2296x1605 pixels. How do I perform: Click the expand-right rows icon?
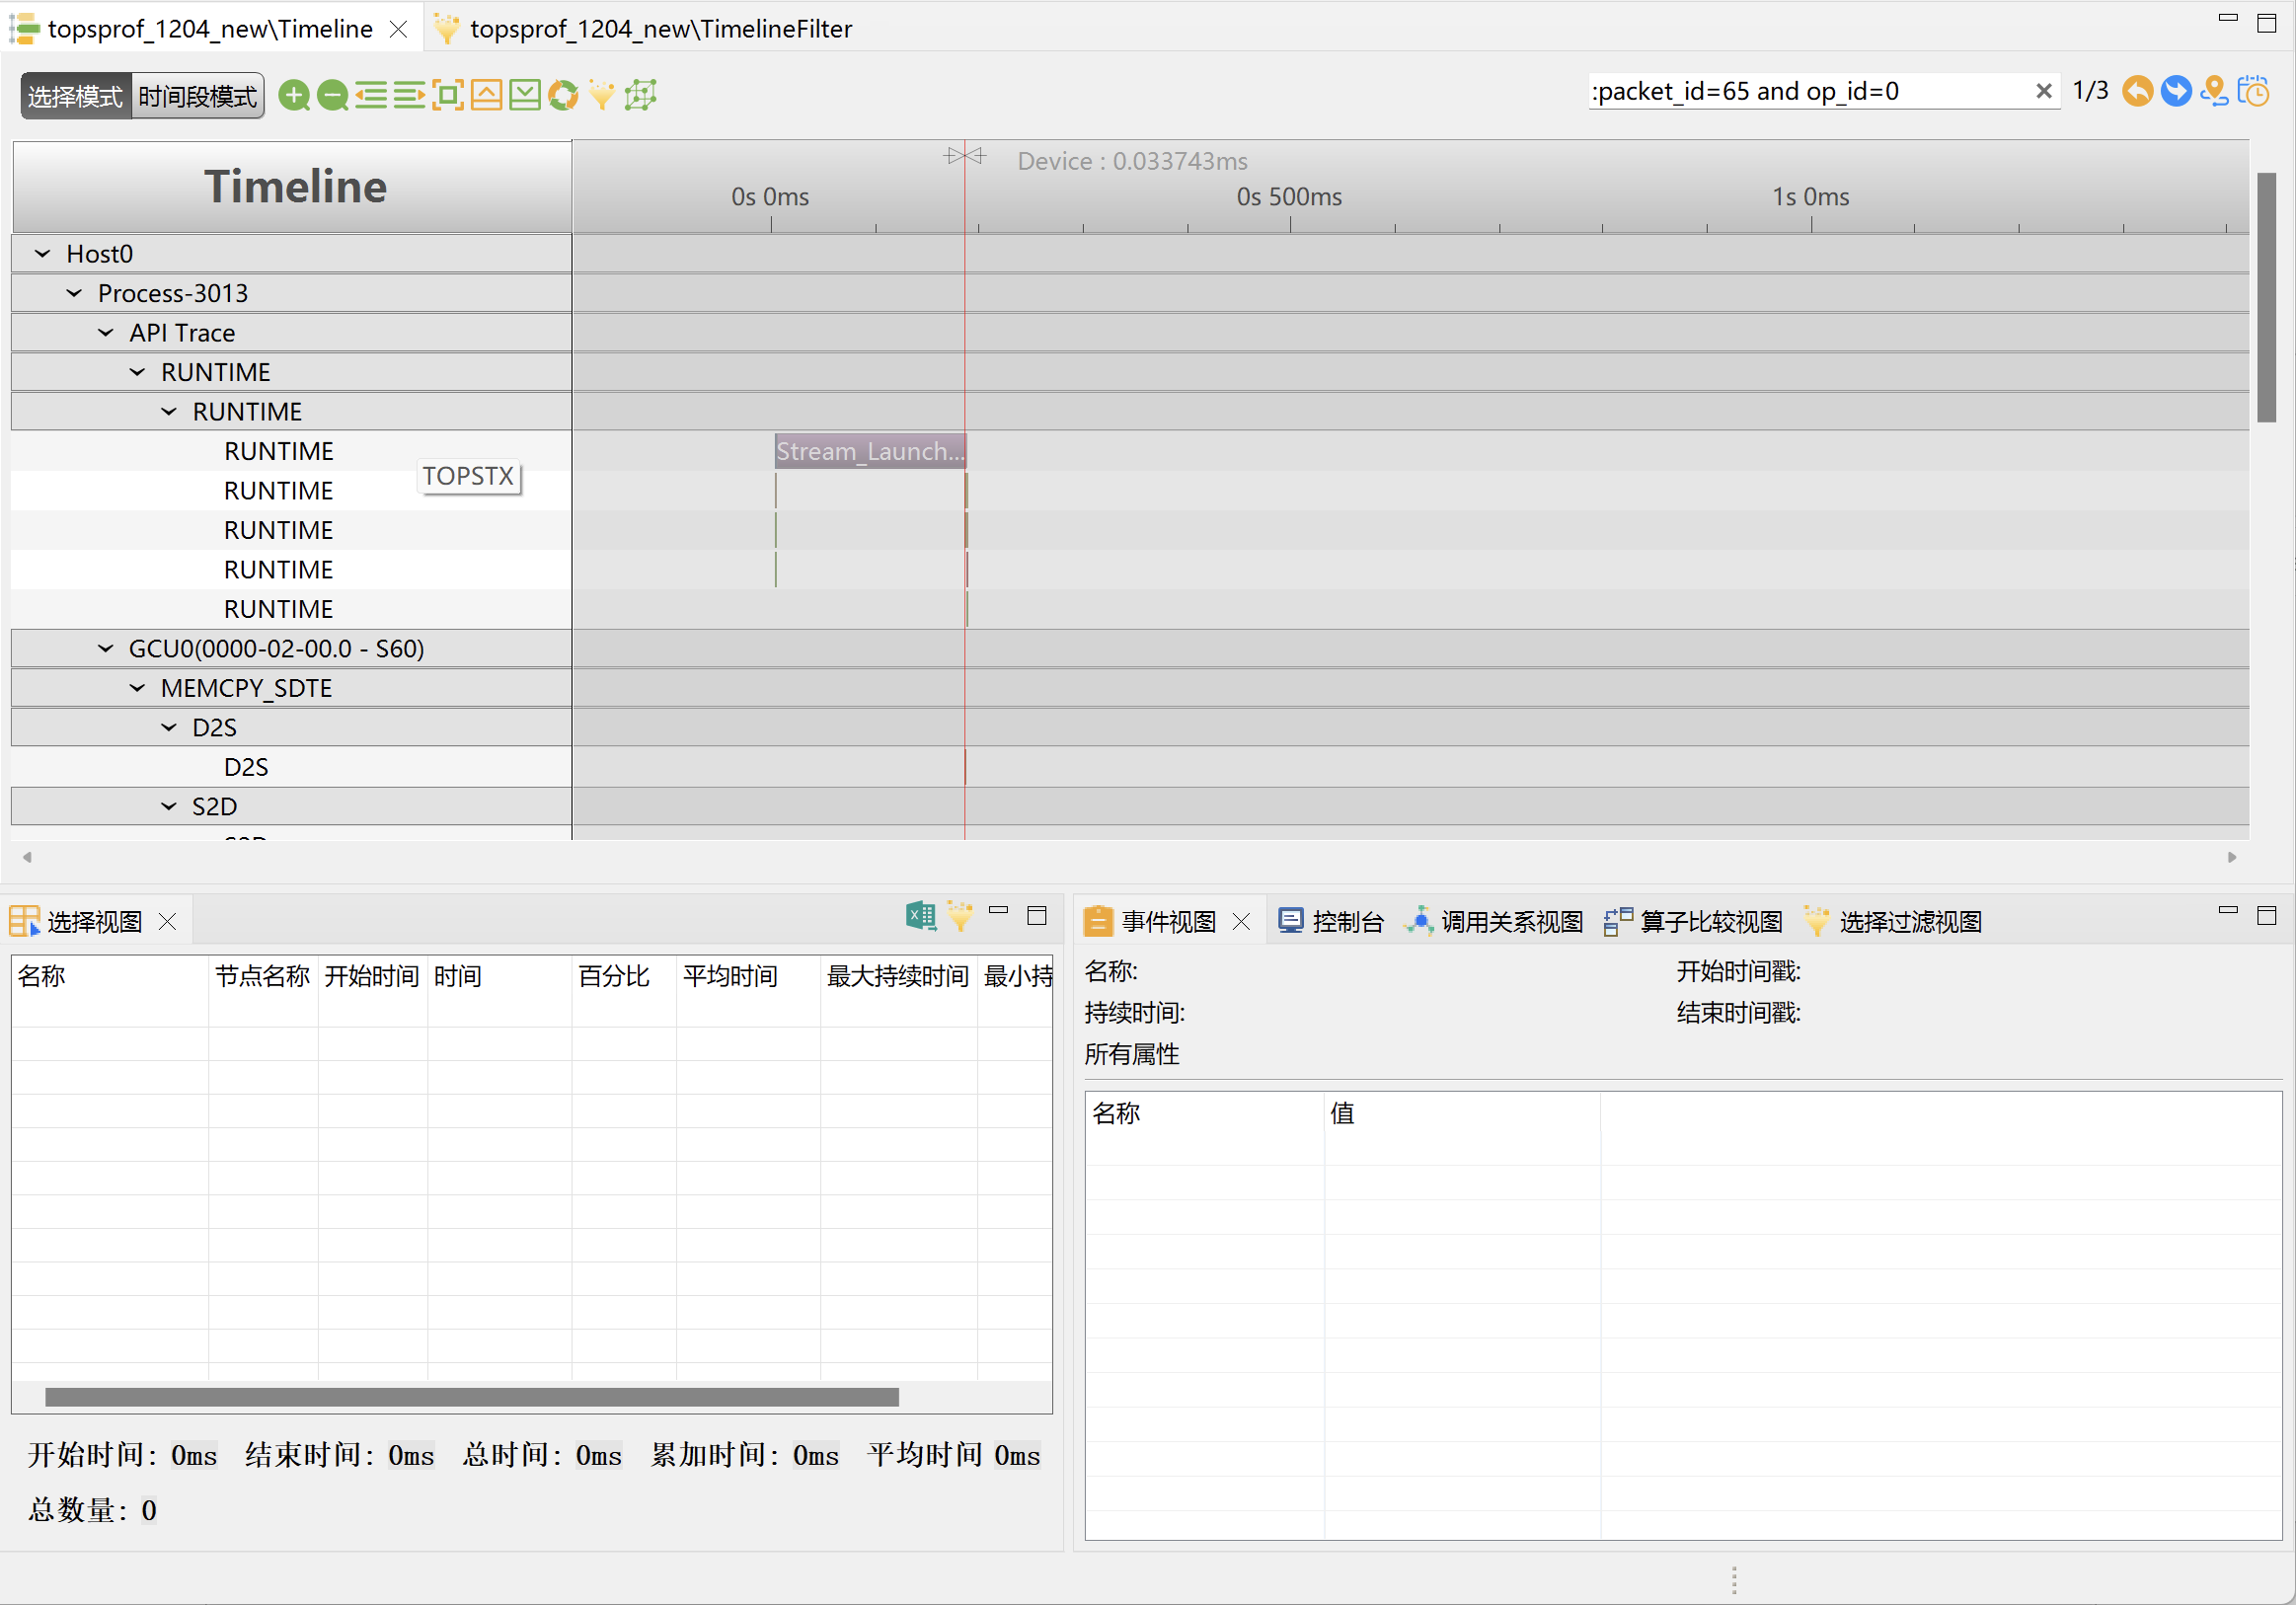[409, 96]
